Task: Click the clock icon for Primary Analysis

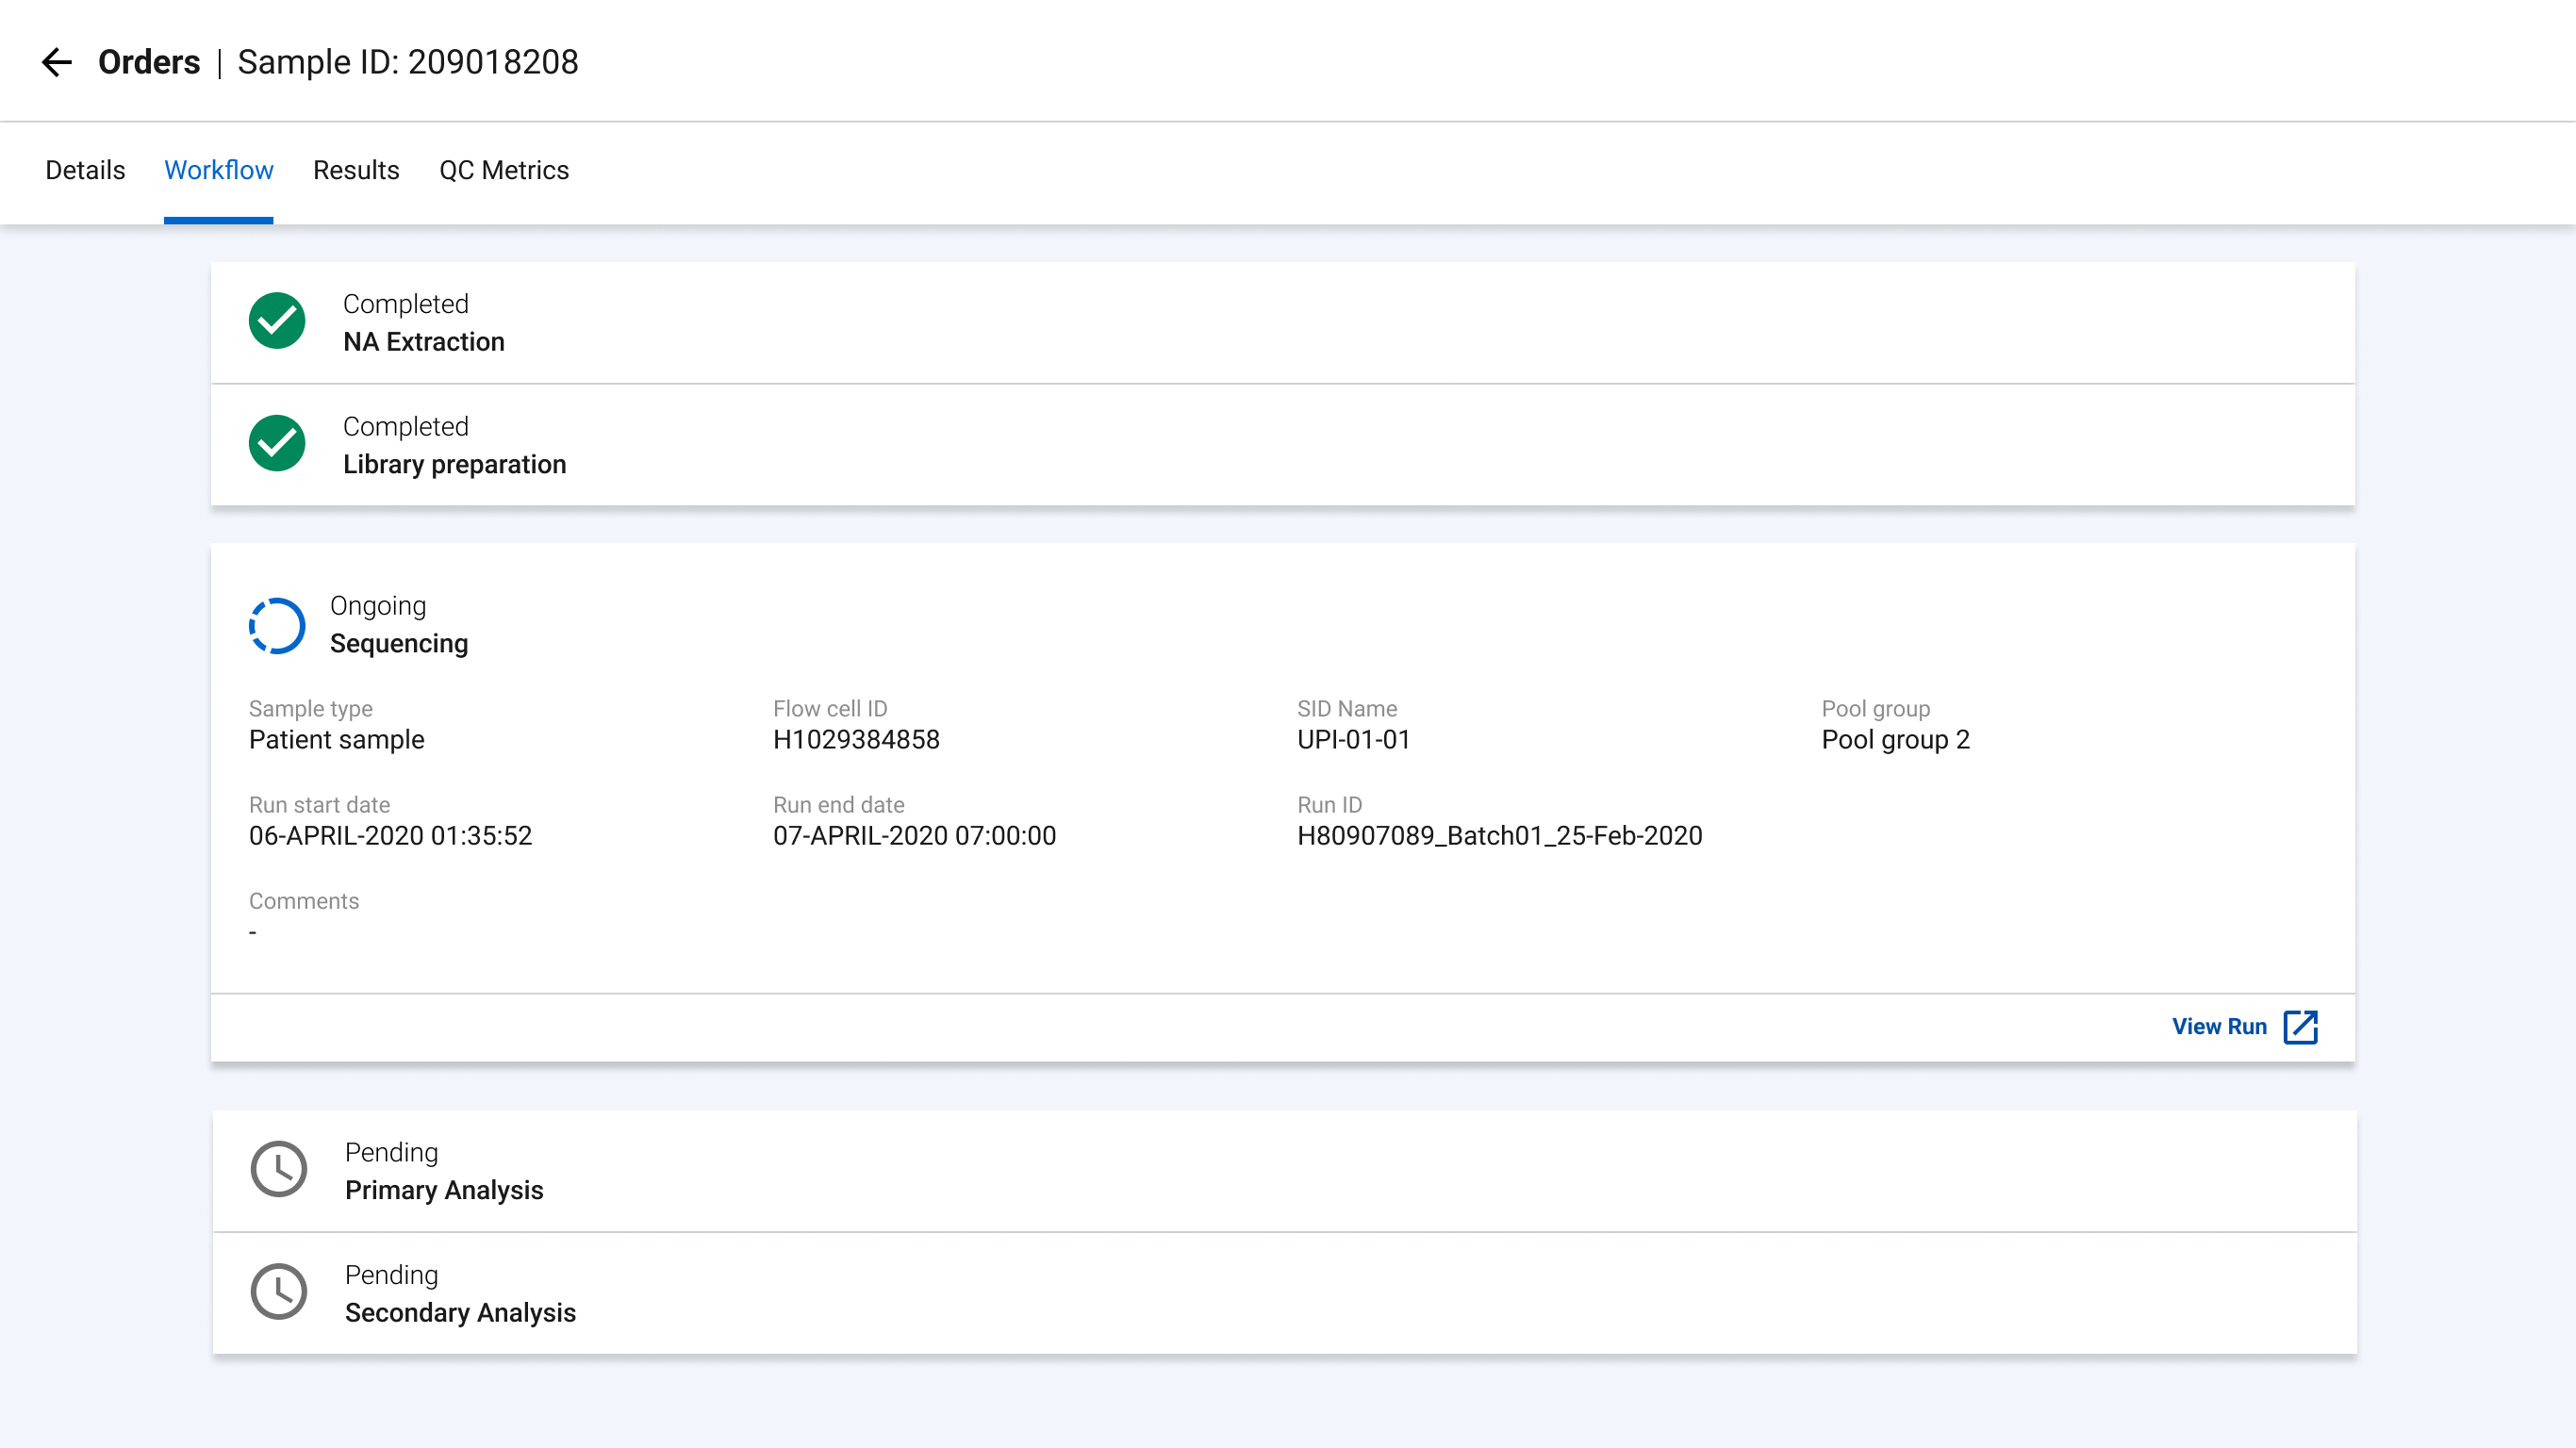Action: (x=279, y=1169)
